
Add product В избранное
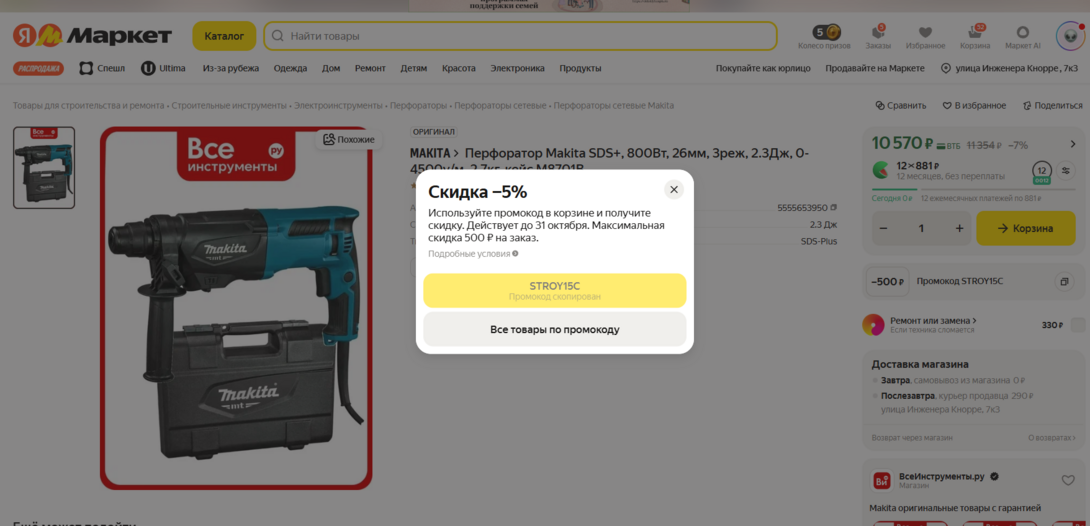point(974,106)
